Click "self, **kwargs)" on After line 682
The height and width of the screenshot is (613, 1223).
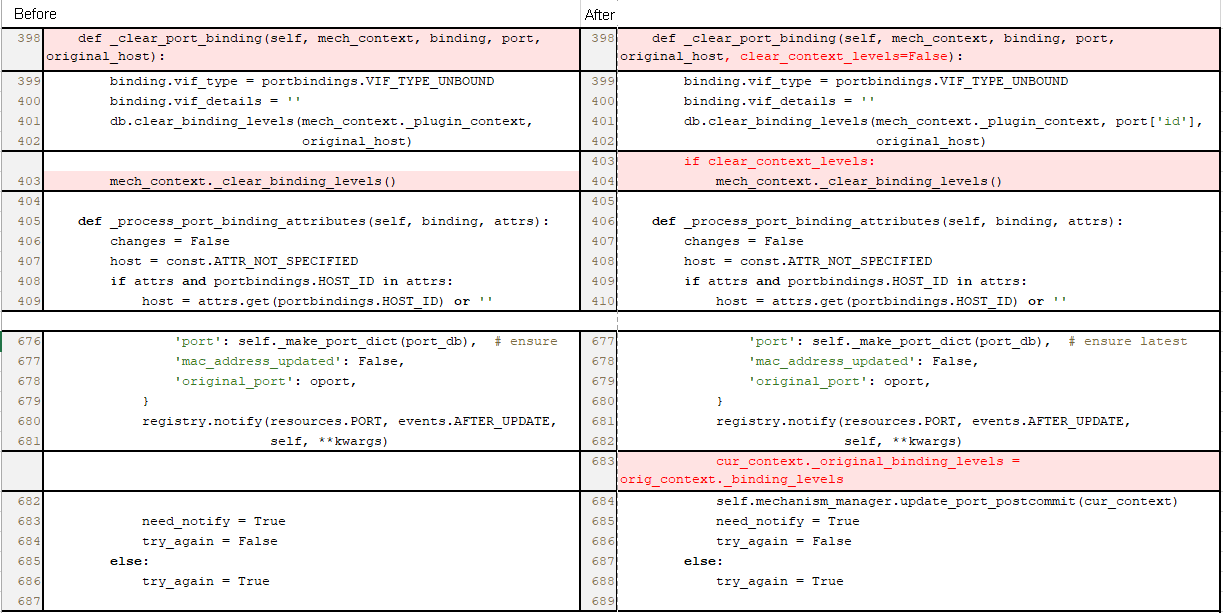(x=903, y=441)
